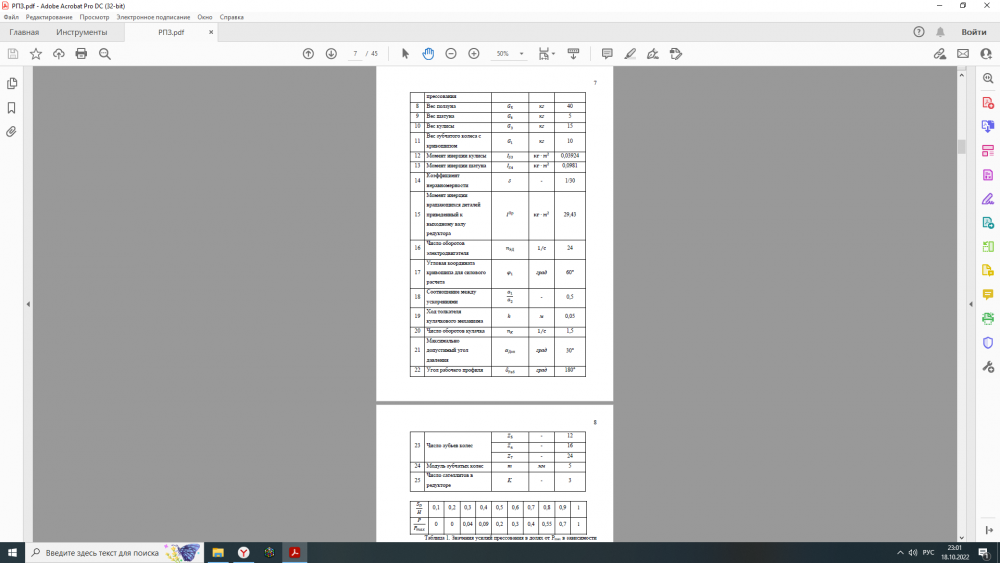Screen dimensions: 1000x563
Task: Share link to file icon
Action: pos(940,54)
